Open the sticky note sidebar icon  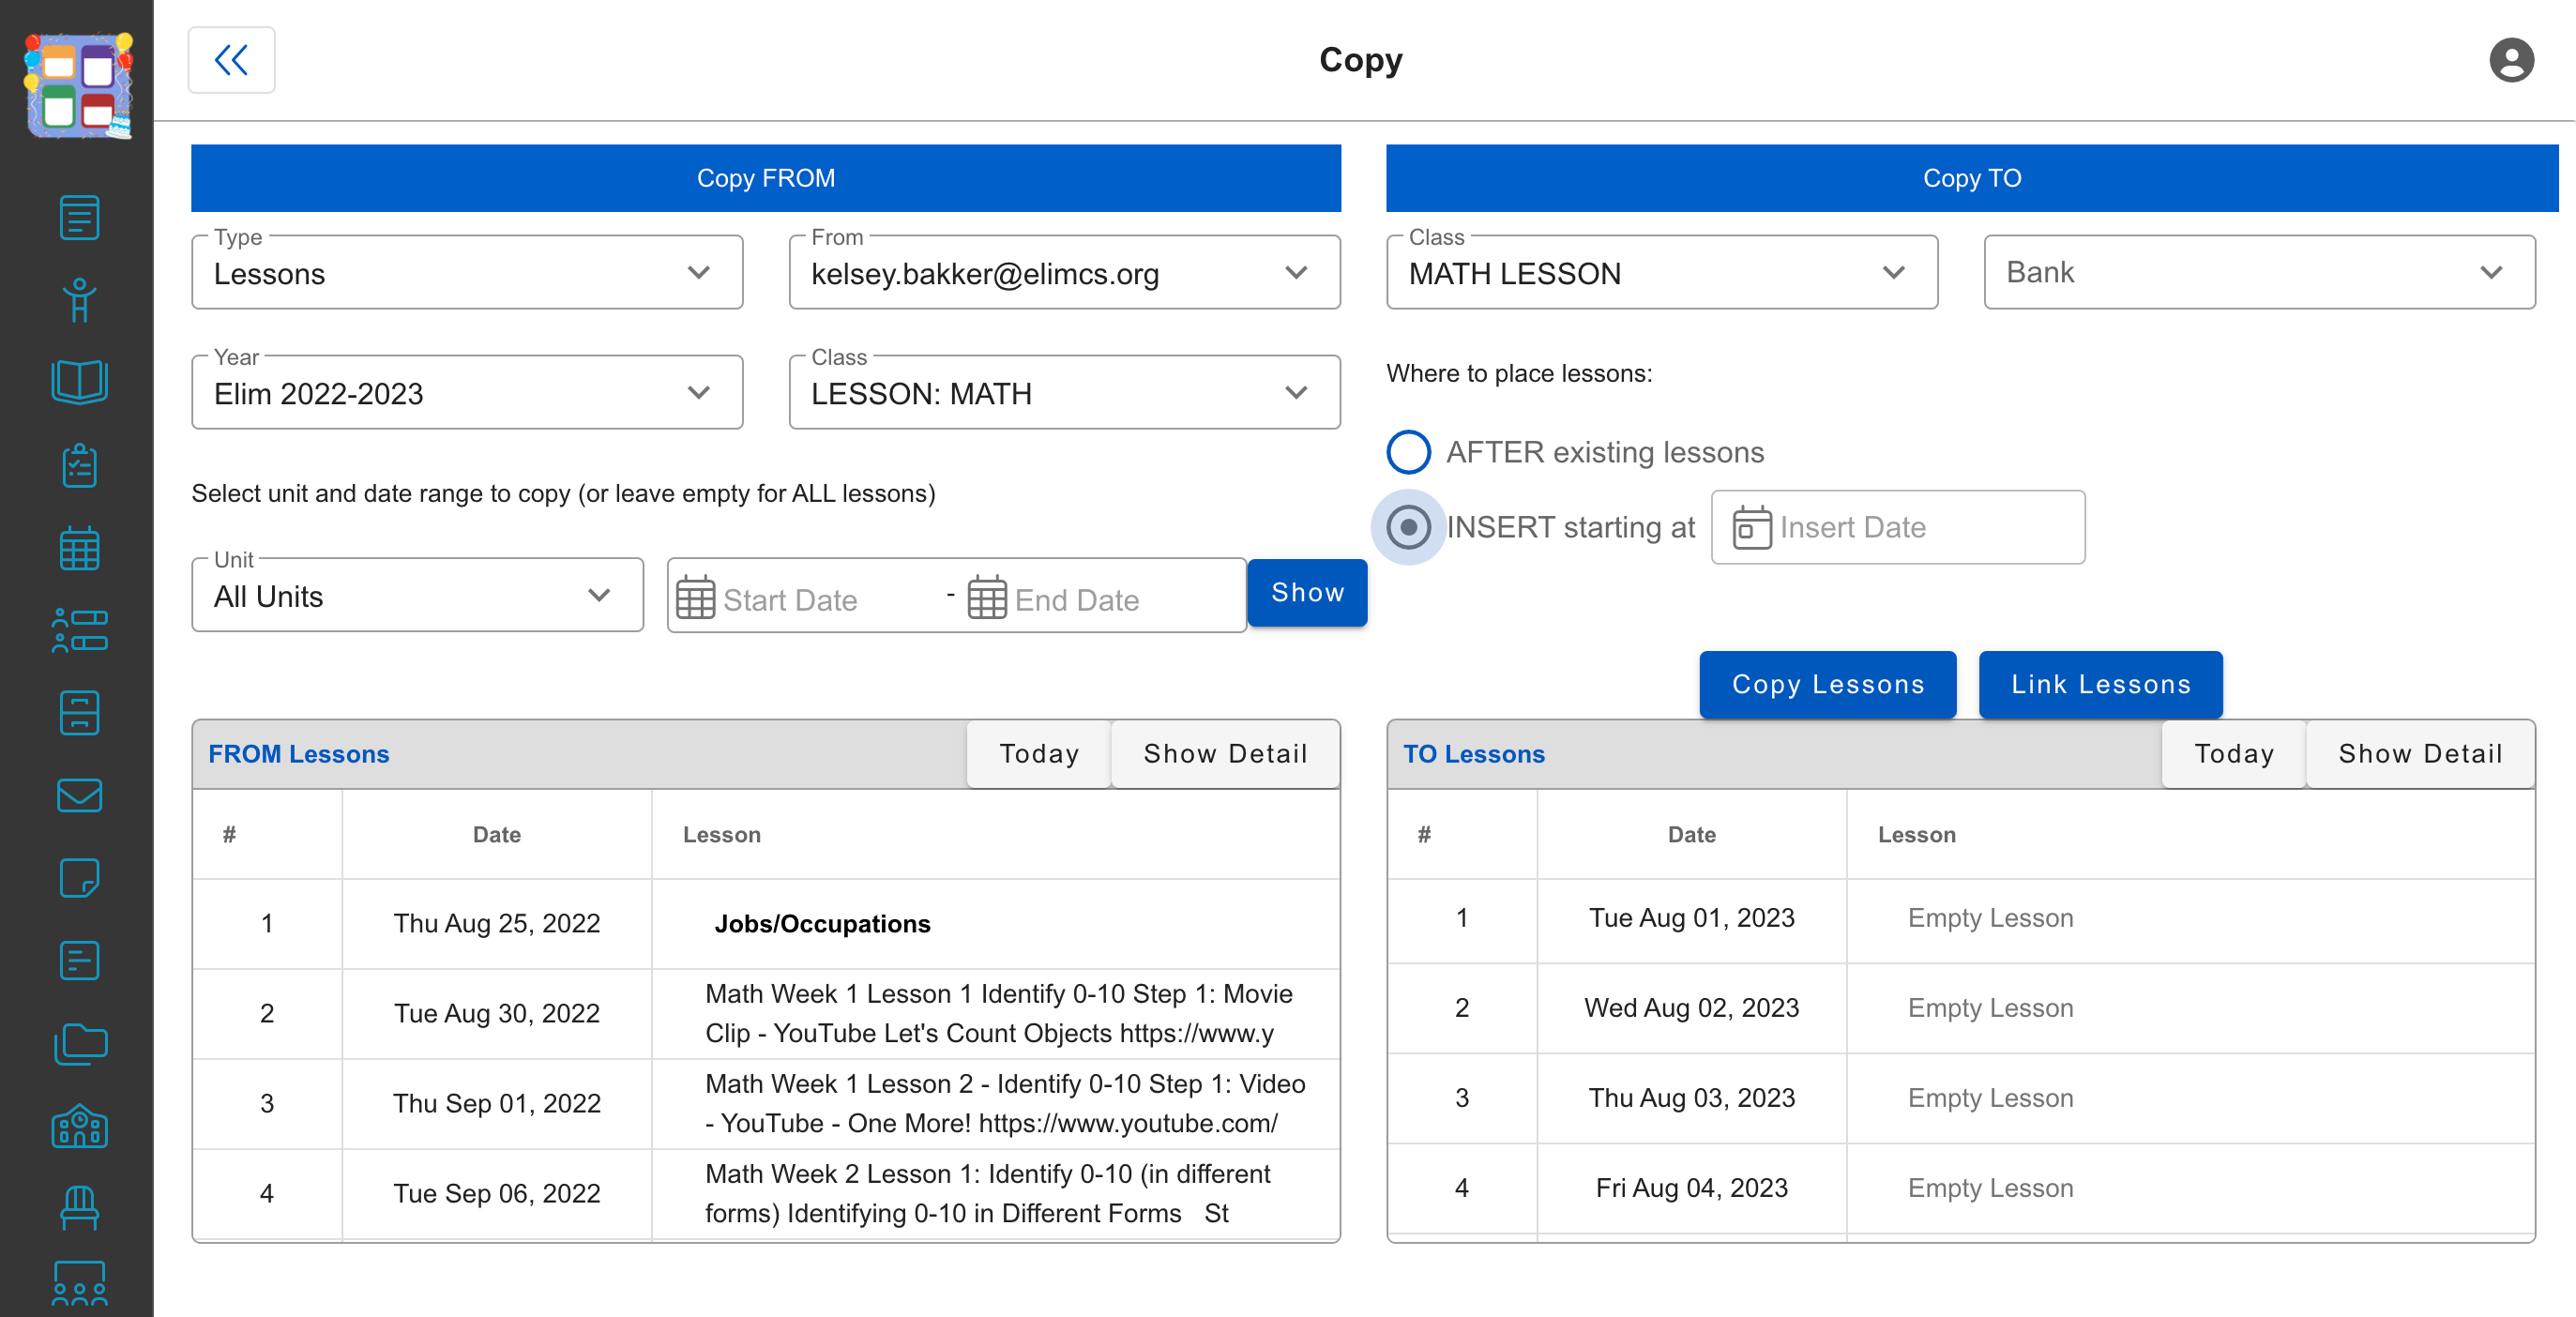79,878
